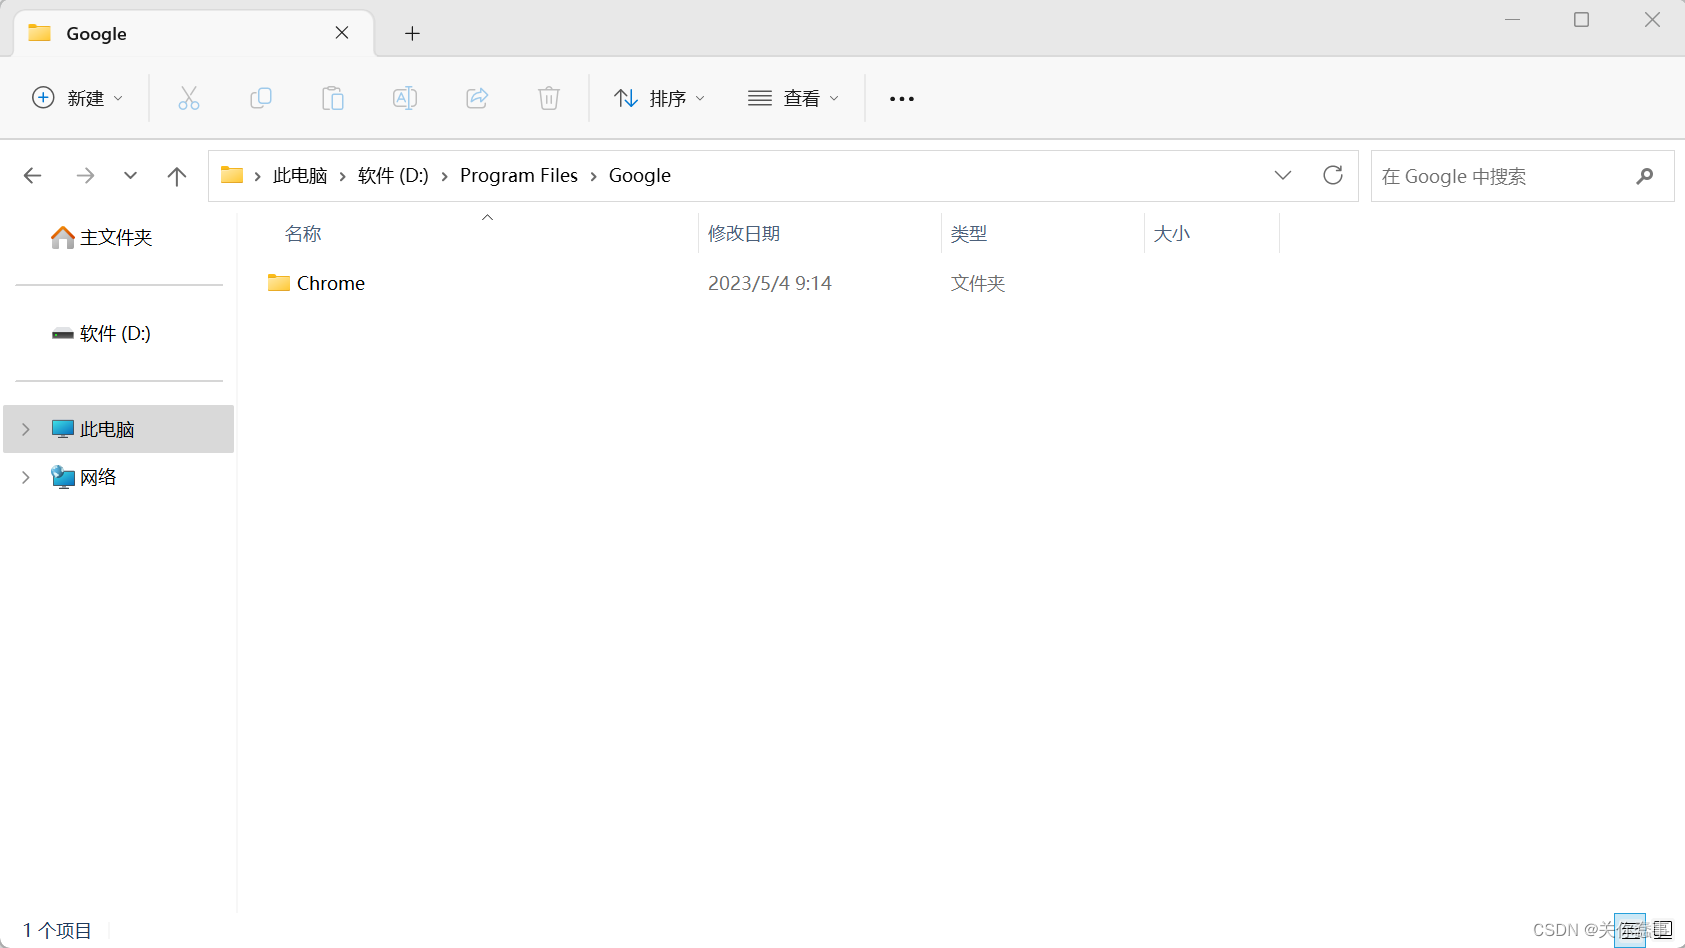
Task: Click Program Files in the breadcrumb
Action: [x=519, y=176]
